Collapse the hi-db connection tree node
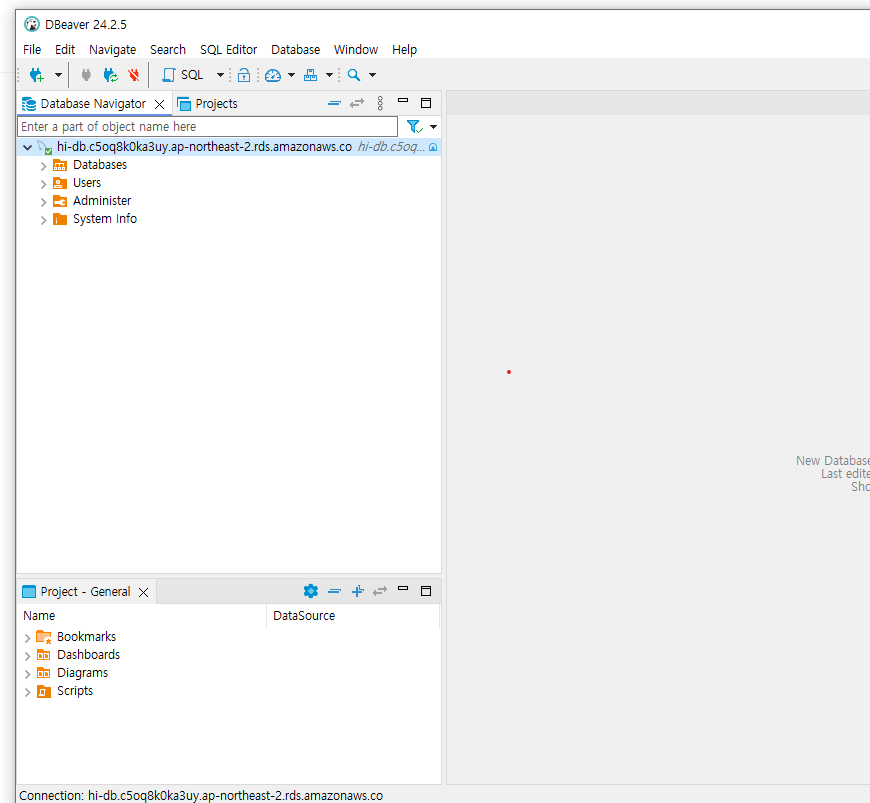 pos(27,147)
